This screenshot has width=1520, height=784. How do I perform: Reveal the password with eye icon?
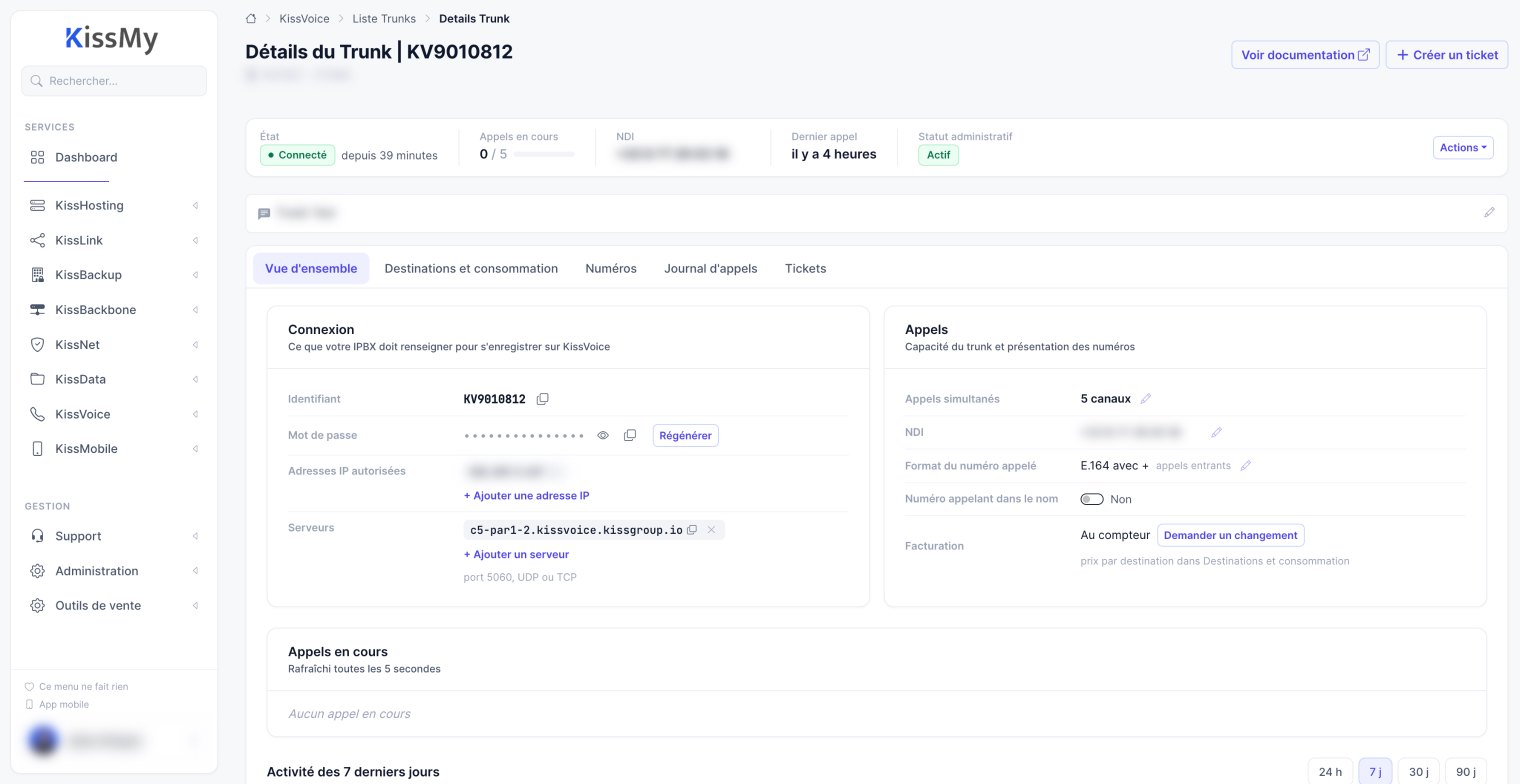[603, 435]
